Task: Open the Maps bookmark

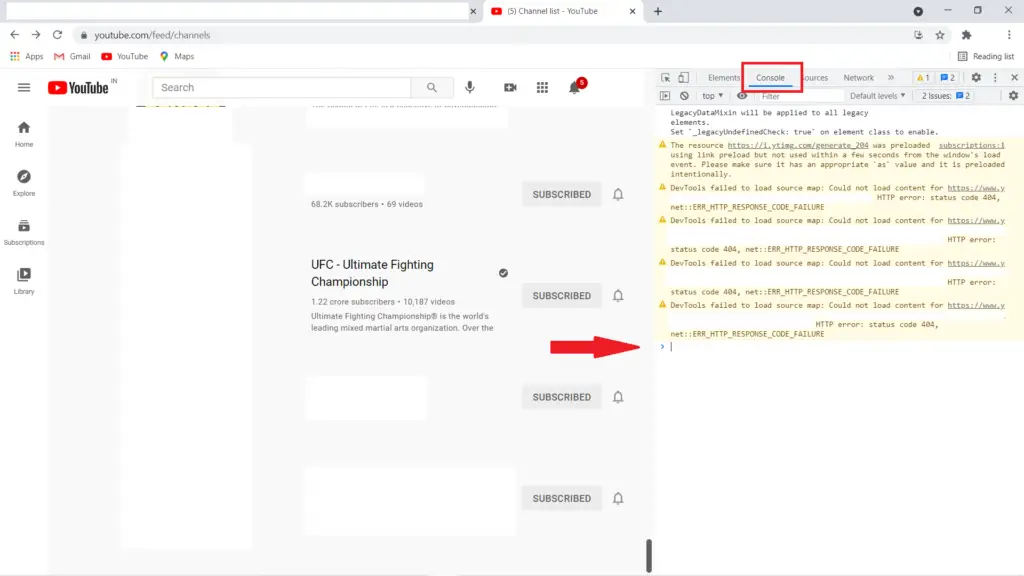Action: (177, 56)
